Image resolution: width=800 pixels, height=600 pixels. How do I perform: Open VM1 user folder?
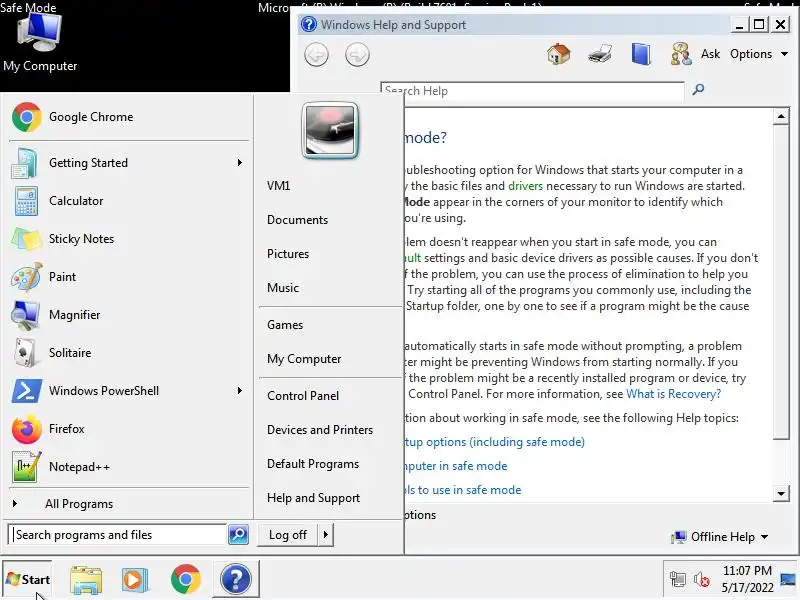coord(279,186)
